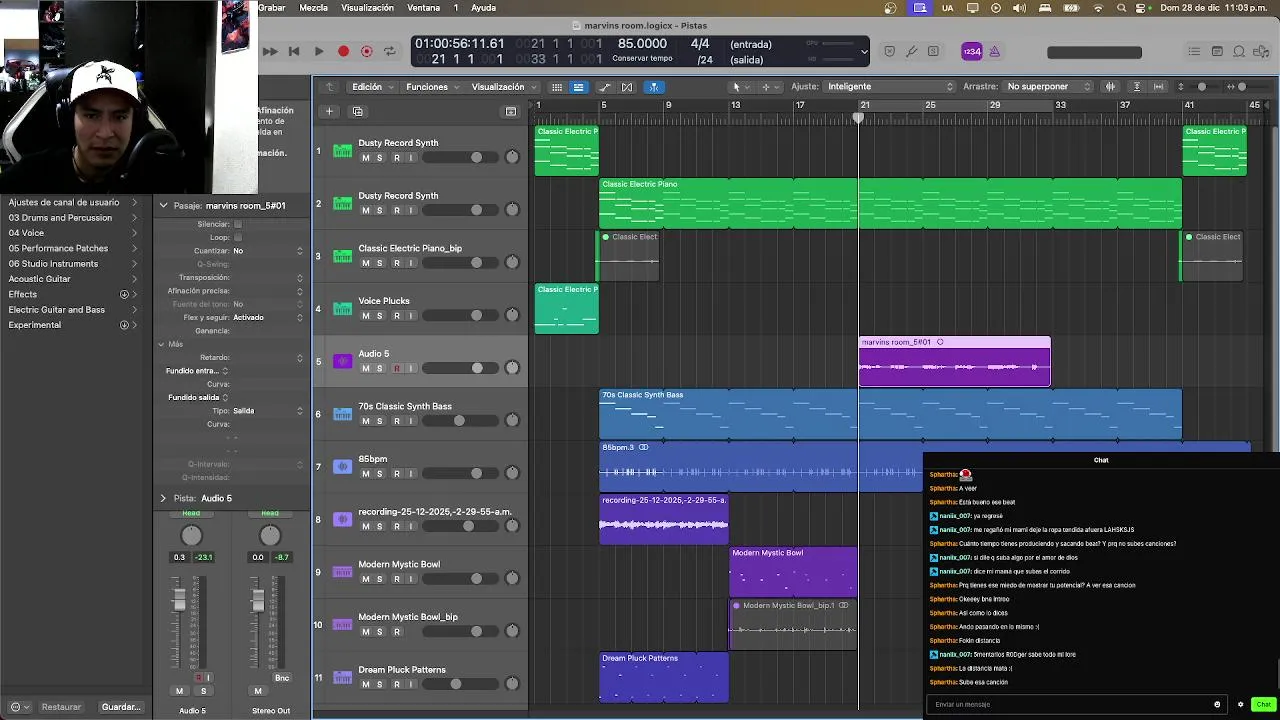
Task: Click the Audio 5 track icon
Action: 343,362
